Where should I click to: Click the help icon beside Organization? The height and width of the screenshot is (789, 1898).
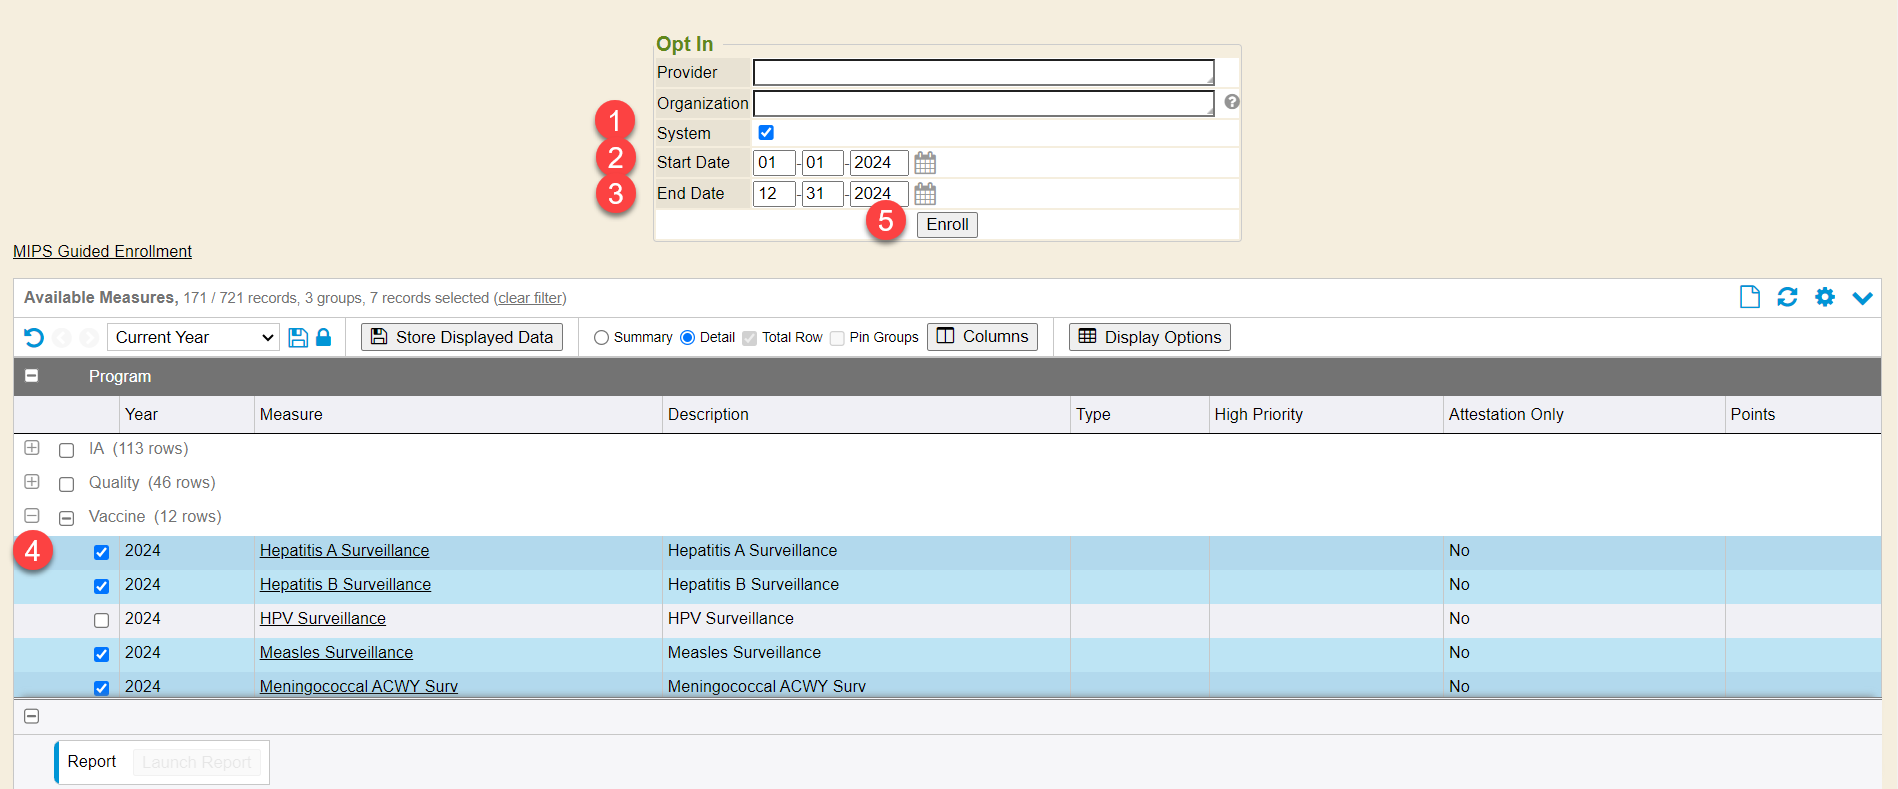pyautogui.click(x=1232, y=102)
